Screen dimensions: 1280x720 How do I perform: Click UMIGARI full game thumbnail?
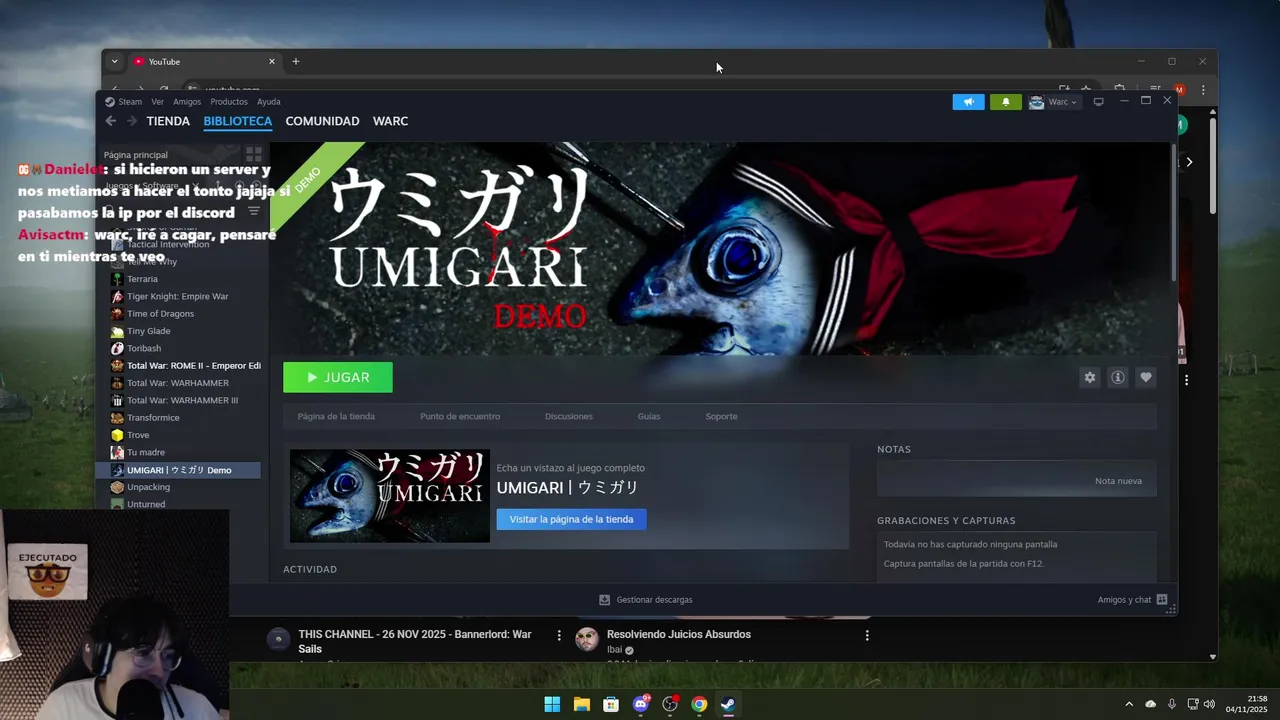(390, 496)
